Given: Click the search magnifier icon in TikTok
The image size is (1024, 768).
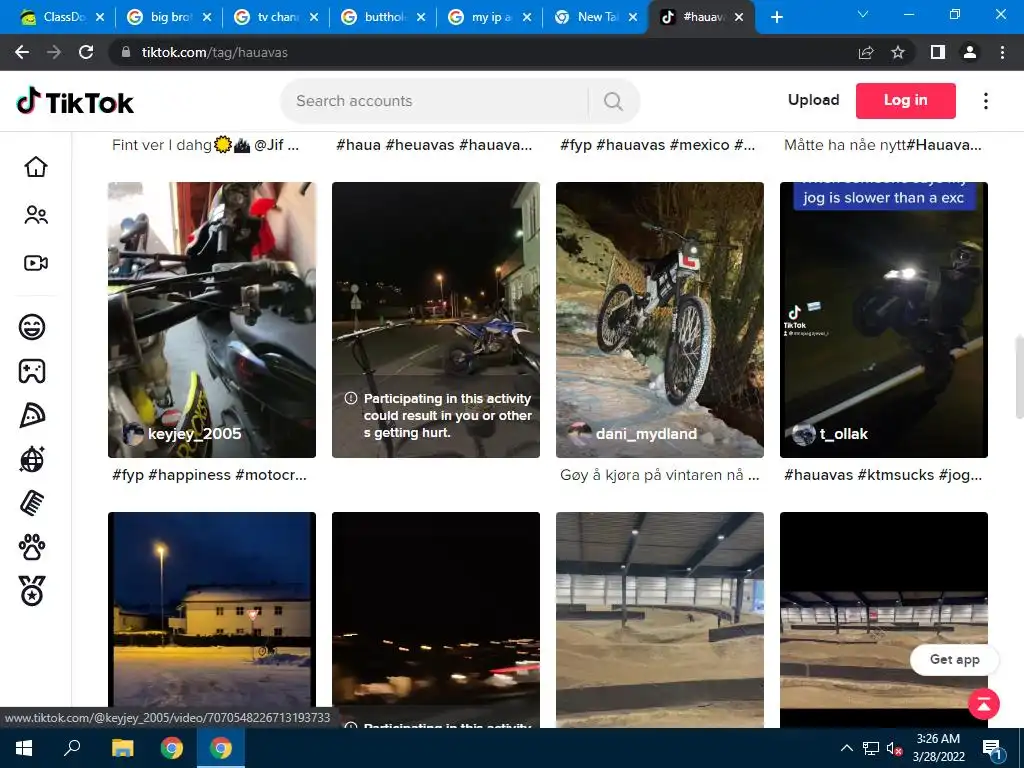Looking at the screenshot, I should tap(613, 101).
